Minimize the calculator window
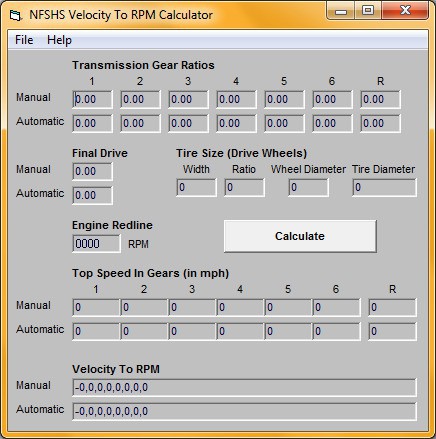This screenshot has height=439, width=436. pos(340,11)
